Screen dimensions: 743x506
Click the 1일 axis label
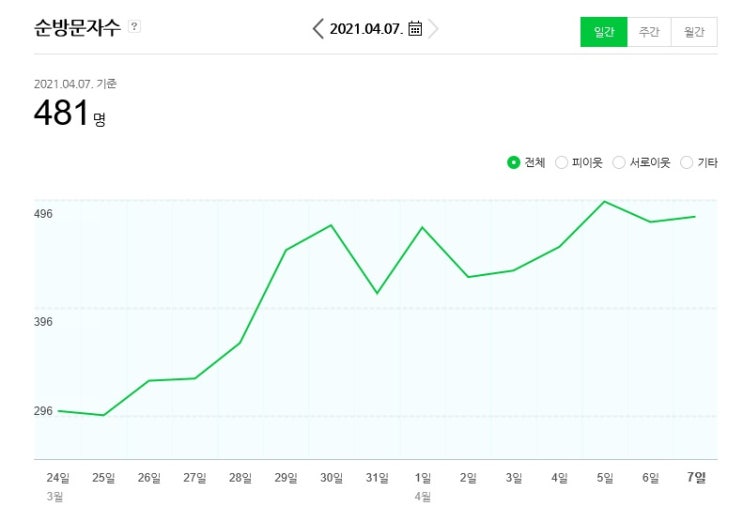pos(423,478)
